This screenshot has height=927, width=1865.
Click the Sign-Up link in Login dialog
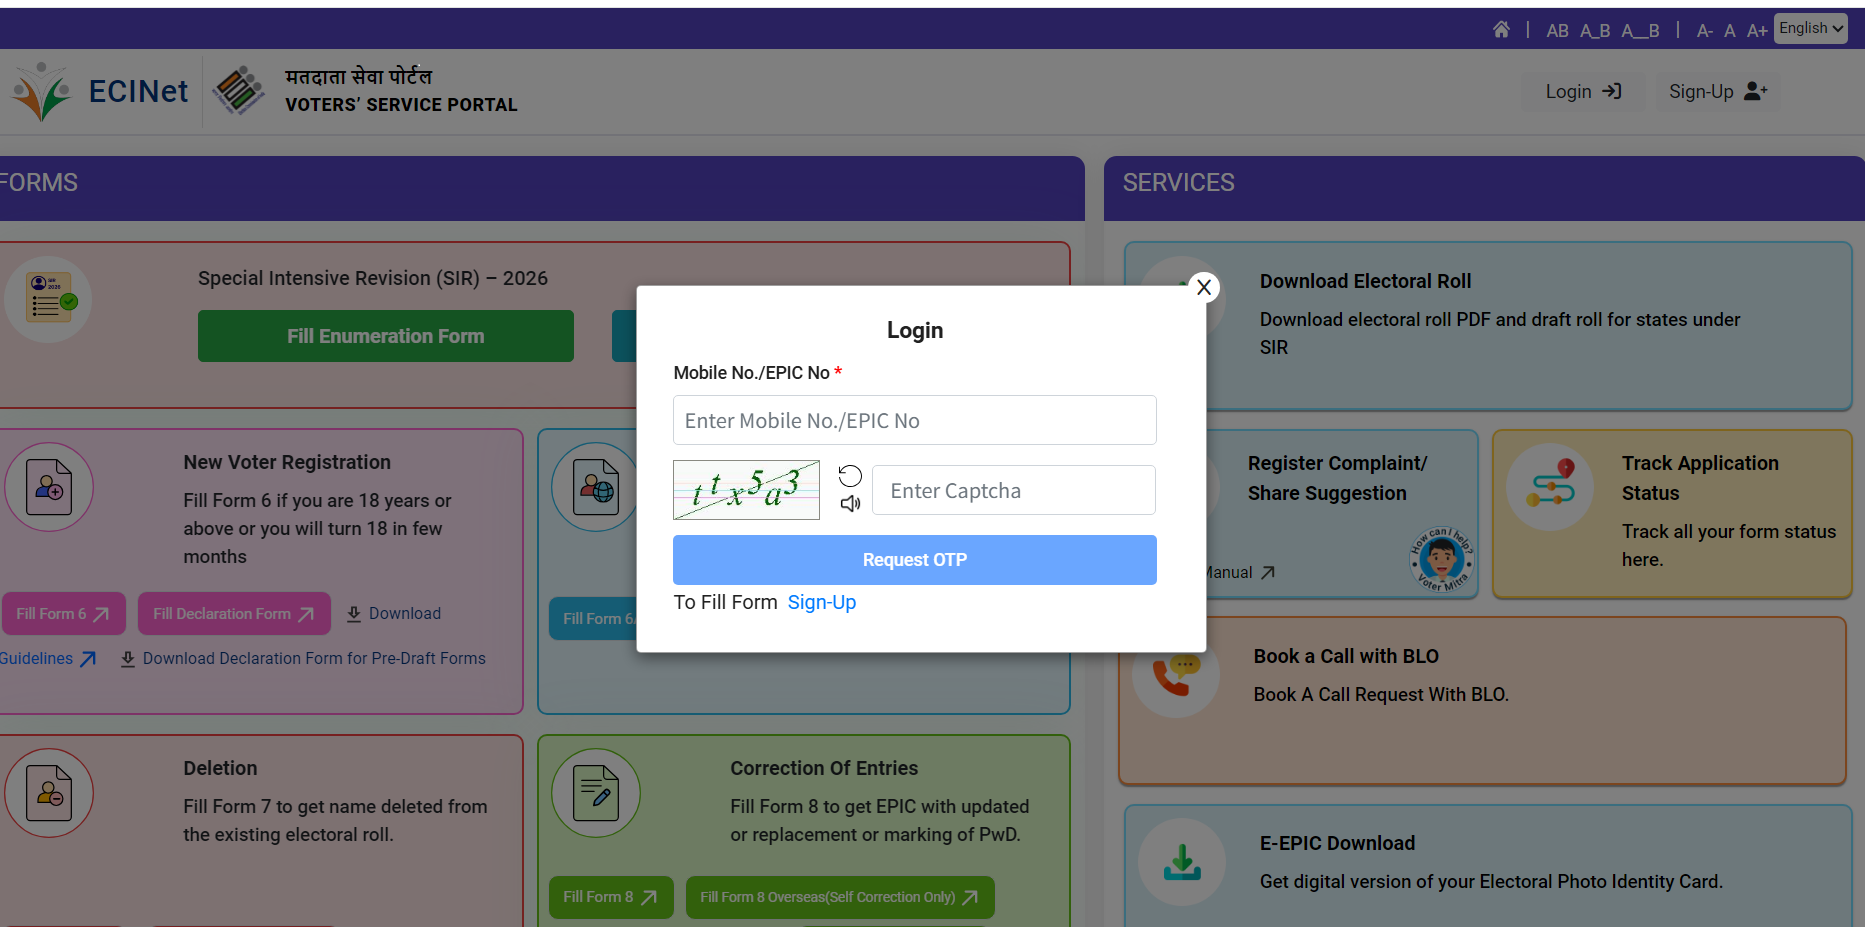pyautogui.click(x=821, y=603)
